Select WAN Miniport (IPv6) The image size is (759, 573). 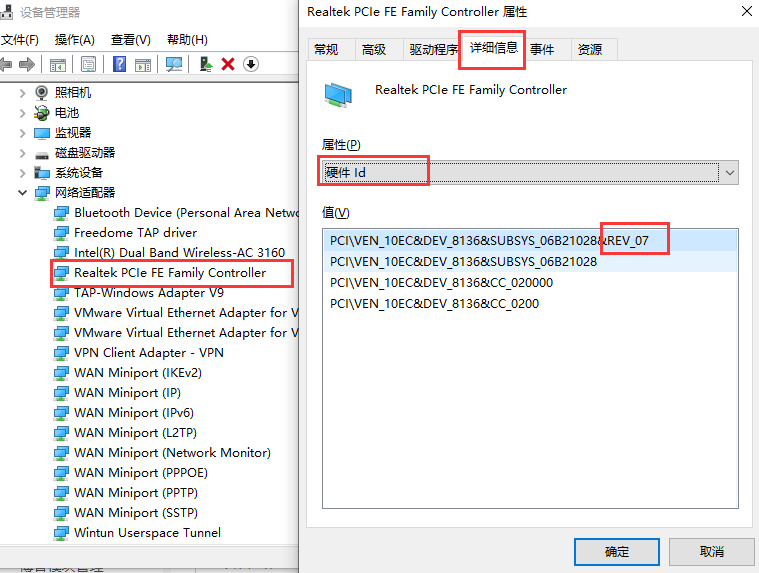tap(134, 413)
